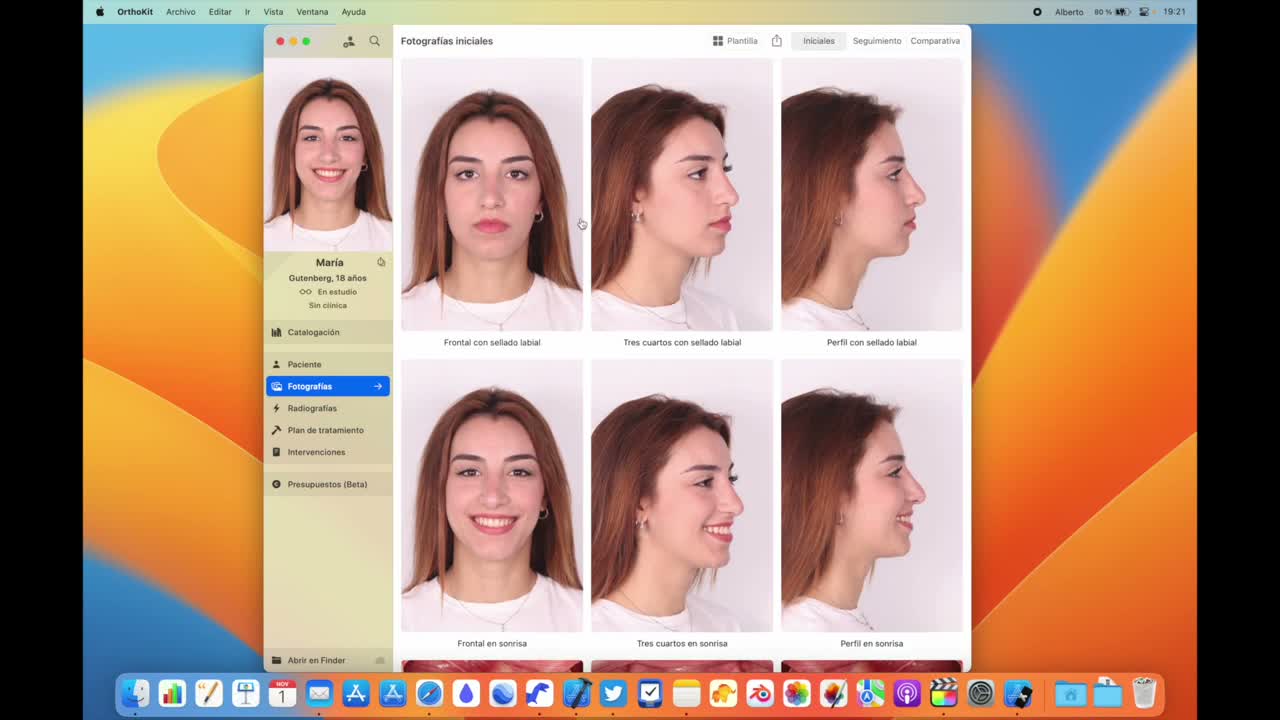This screenshot has height=720, width=1280.
Task: Click the disk icon next to Abrir en Finder
Action: click(x=380, y=660)
